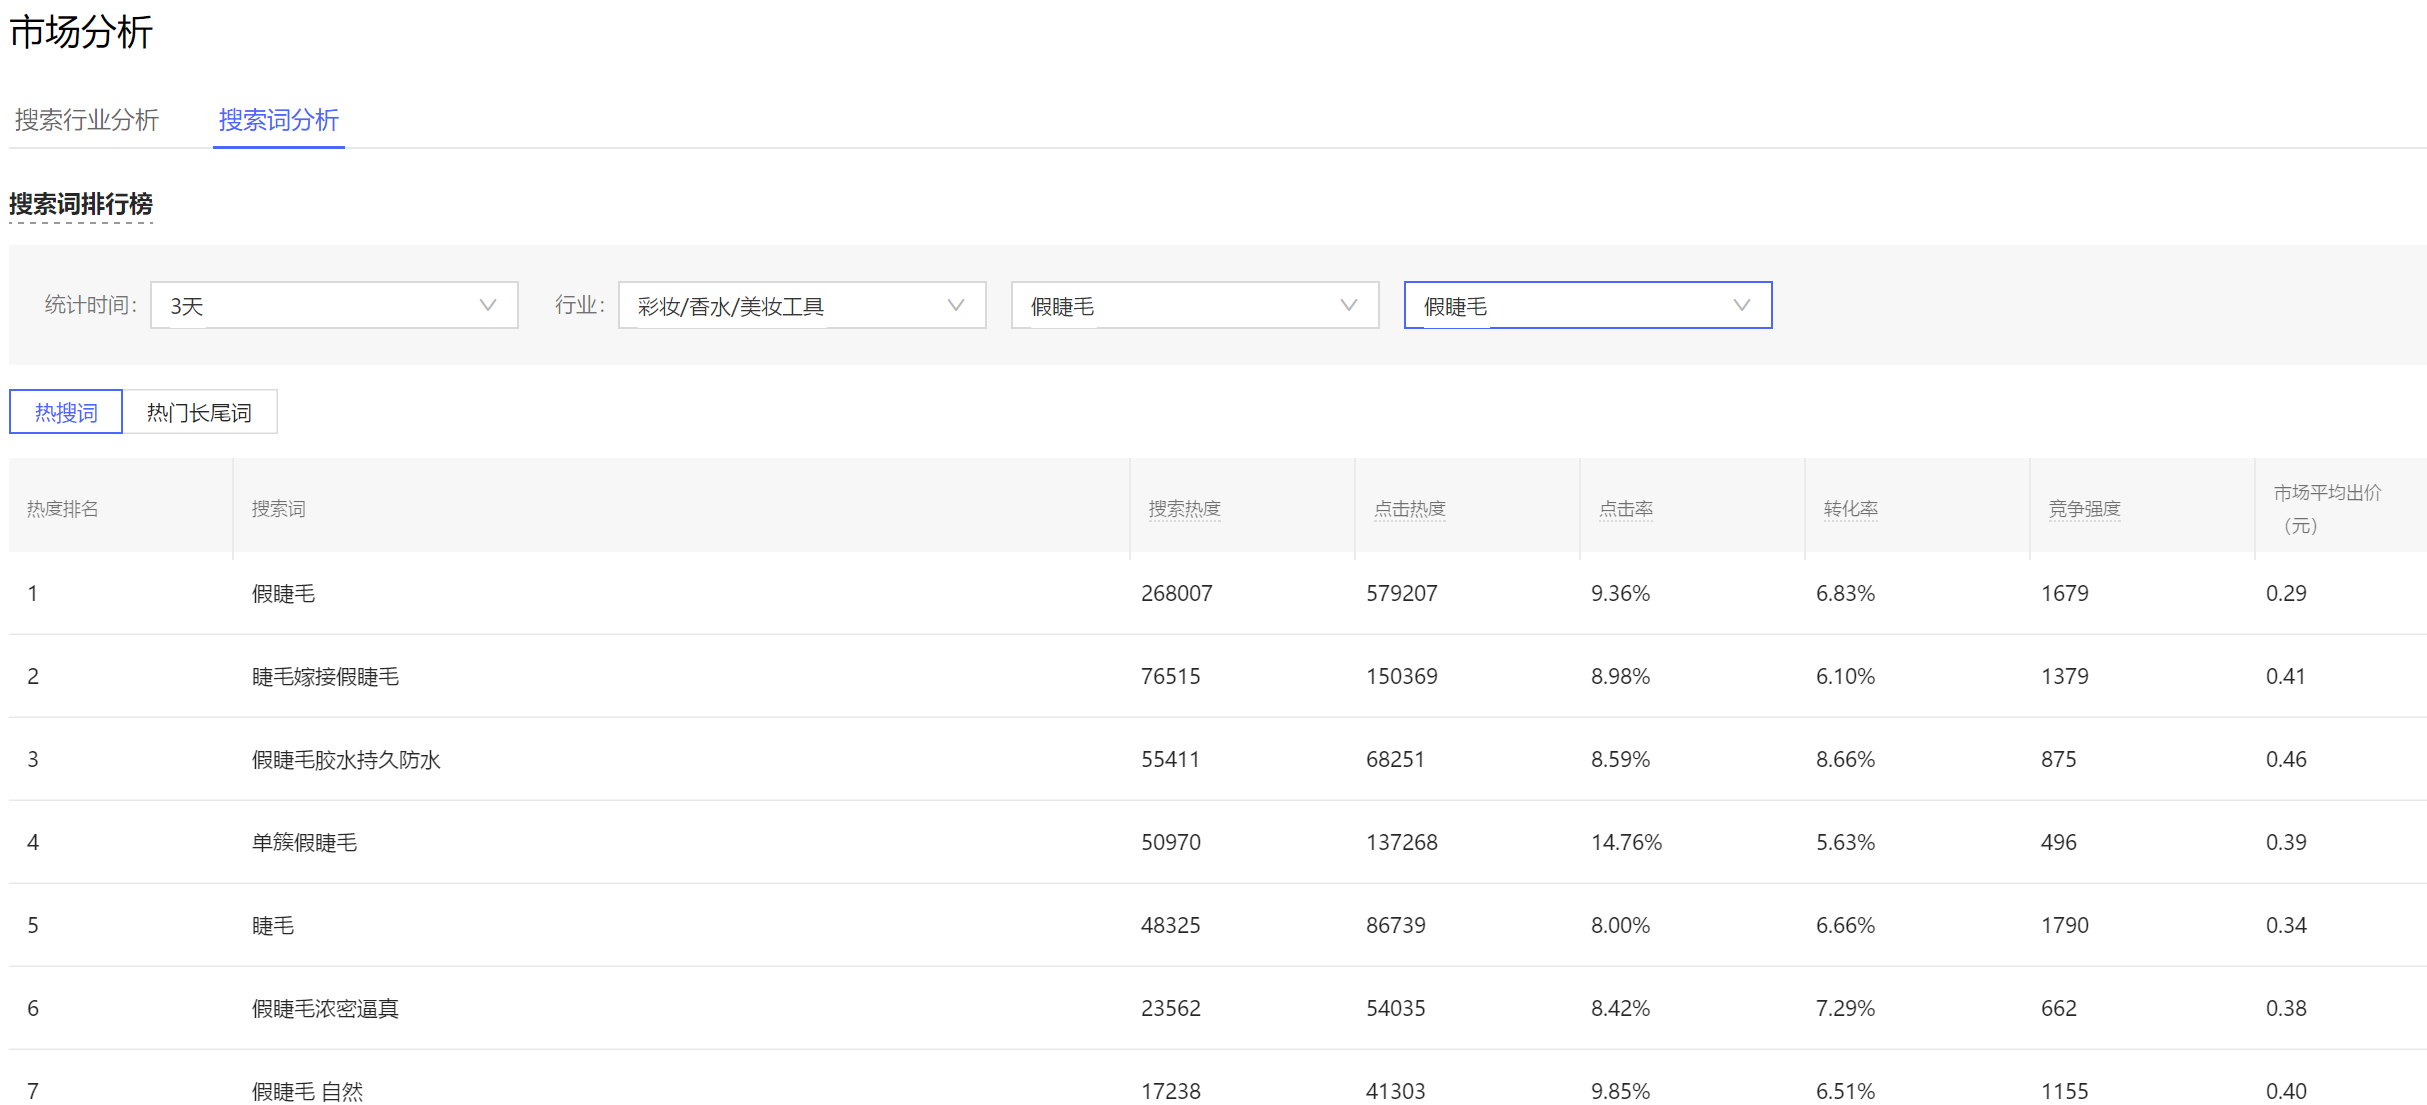Click search term 假睫毛 自然
This screenshot has height=1105, width=2427.
tap(307, 1091)
